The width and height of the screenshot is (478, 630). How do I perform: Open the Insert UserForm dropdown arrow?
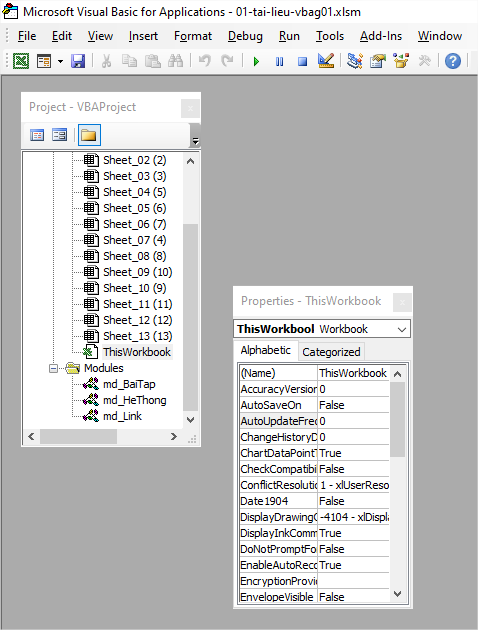(x=60, y=61)
